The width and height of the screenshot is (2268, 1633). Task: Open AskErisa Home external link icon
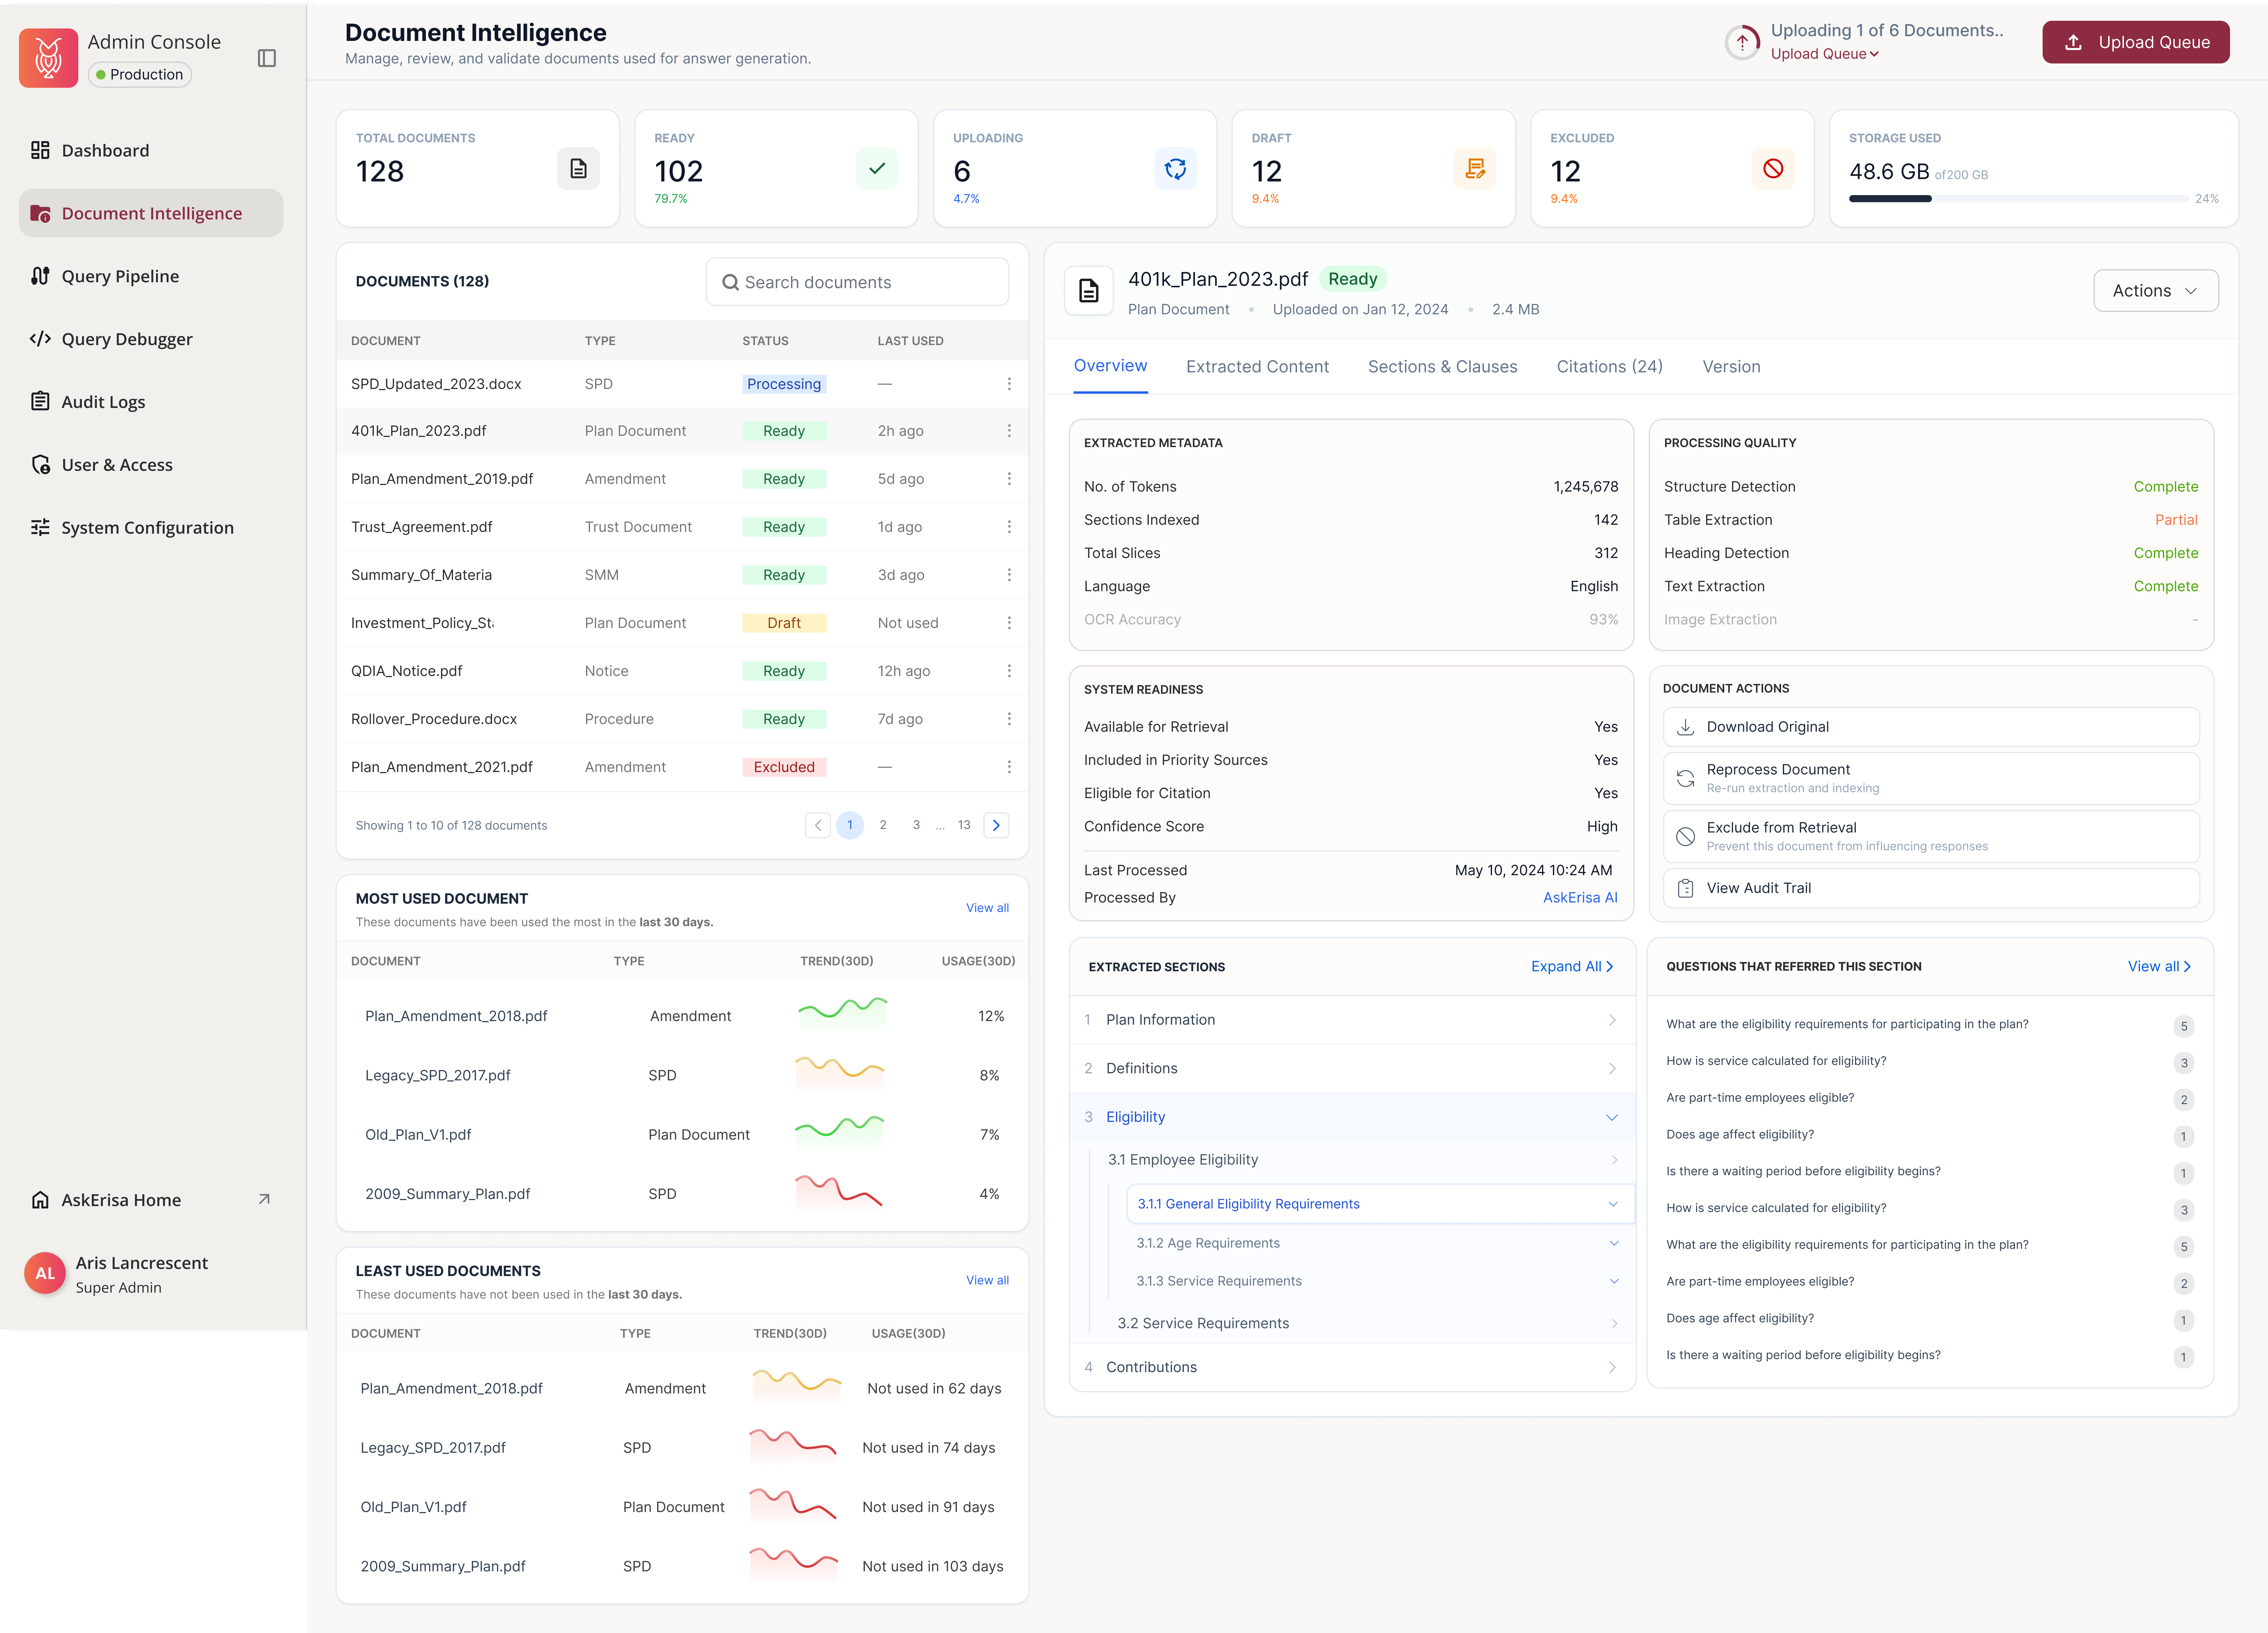pyautogui.click(x=264, y=1199)
